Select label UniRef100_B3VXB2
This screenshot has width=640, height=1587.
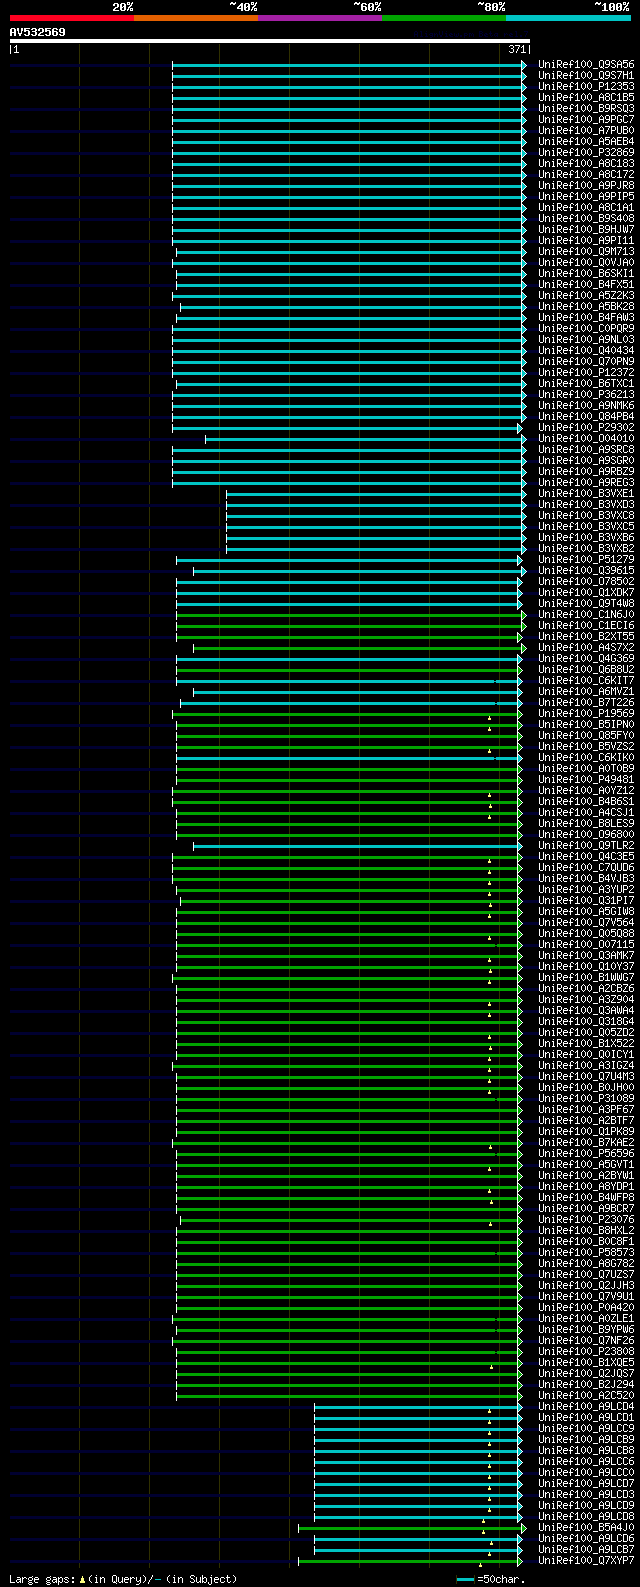pos(586,548)
